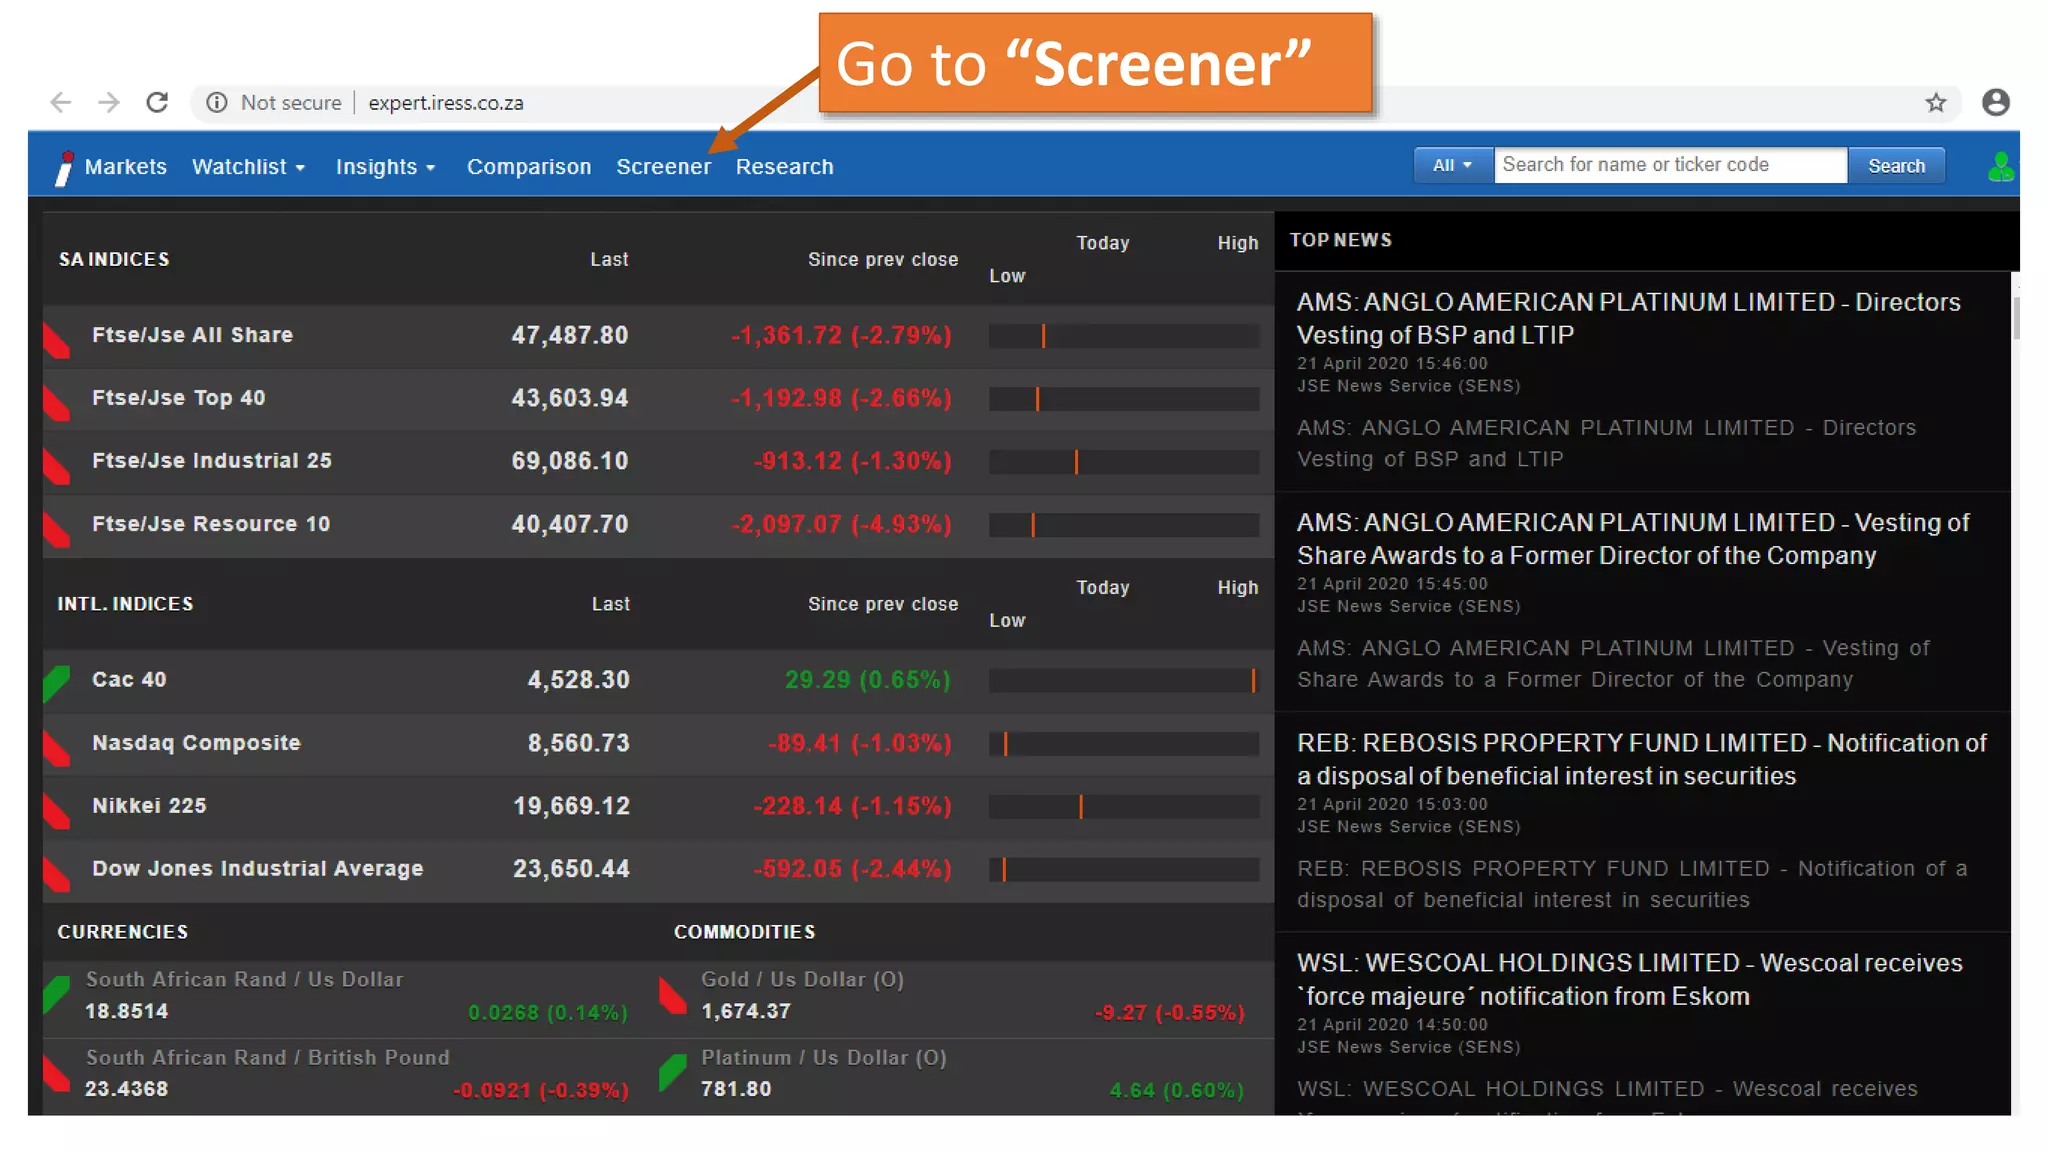The width and height of the screenshot is (2048, 1152).
Task: Click red down indicator for Nikkei 225
Action: 57,810
